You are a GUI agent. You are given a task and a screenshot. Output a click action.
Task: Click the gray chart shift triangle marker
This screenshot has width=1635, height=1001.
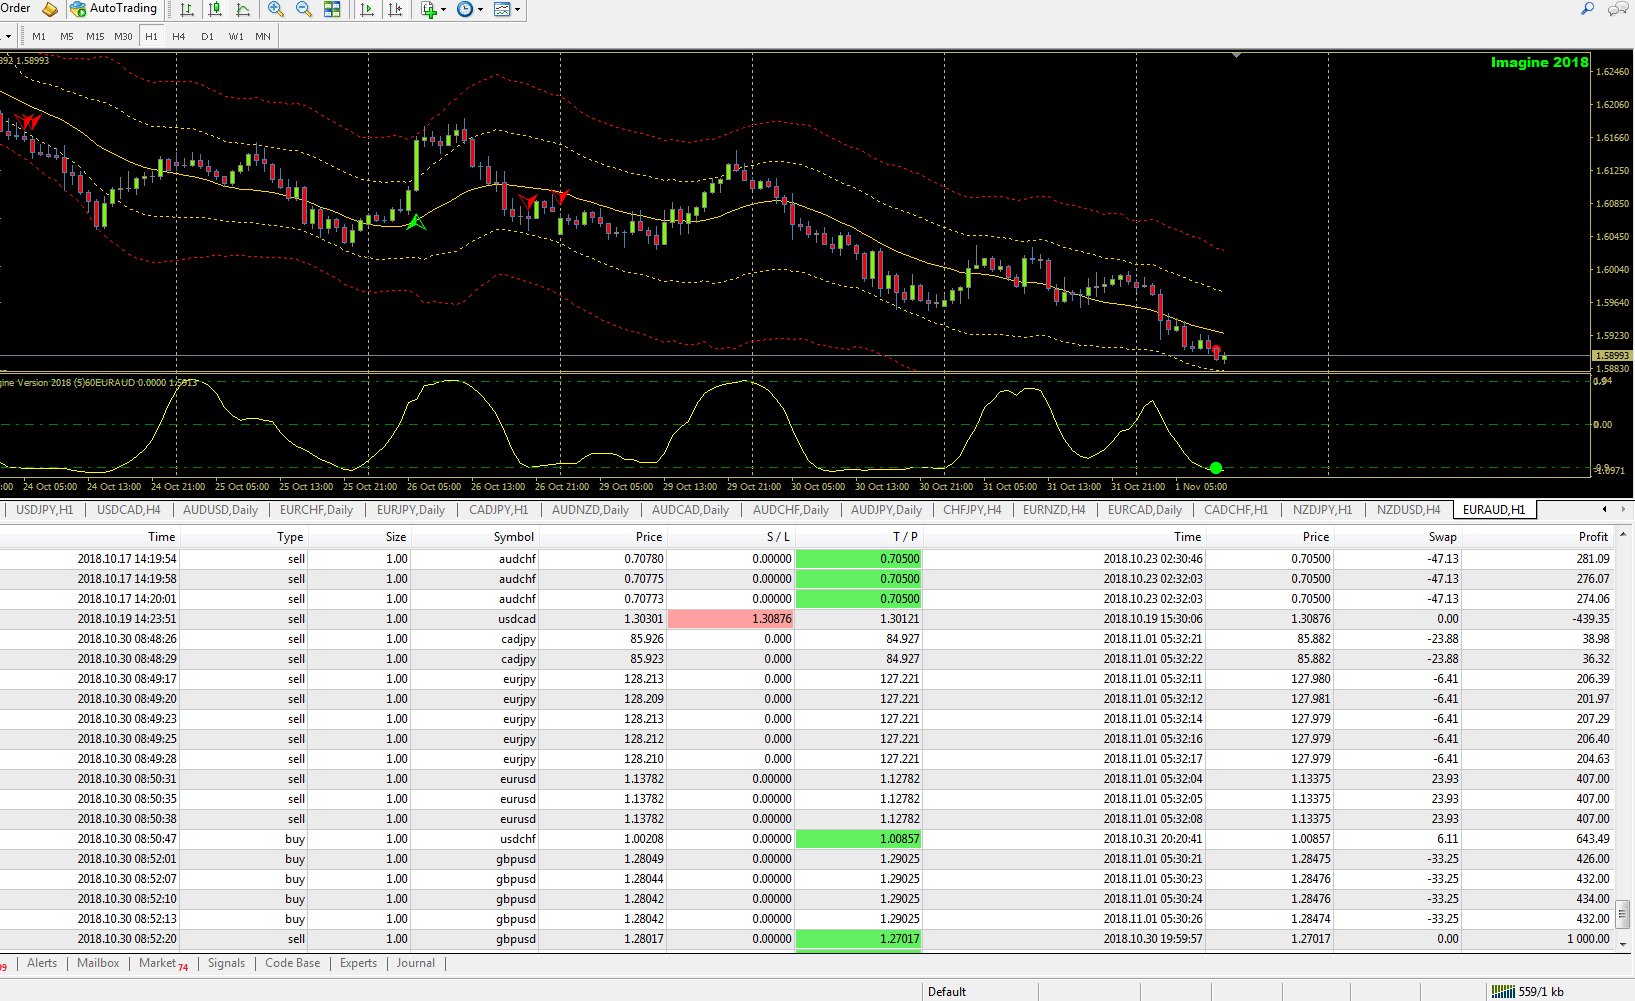tap(1237, 55)
